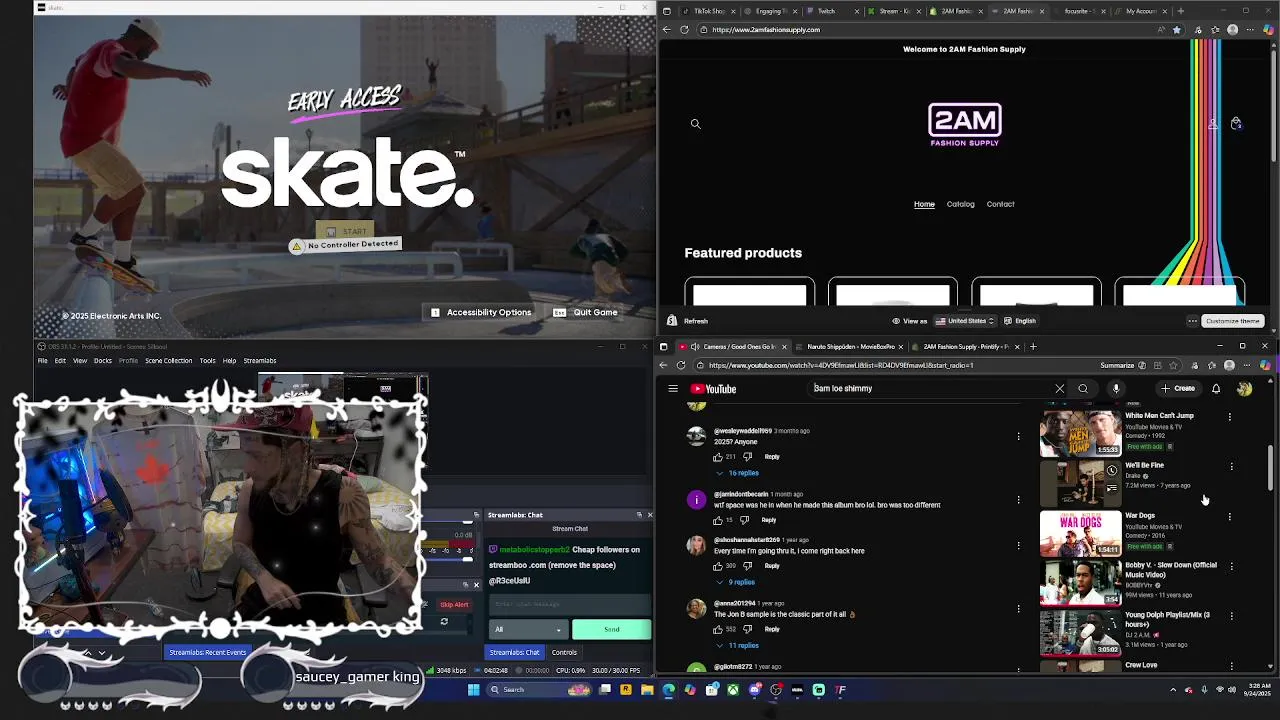Open the Copilot icon in the top browser window
Viewport: 1280px width, 720px height.
[1268, 30]
